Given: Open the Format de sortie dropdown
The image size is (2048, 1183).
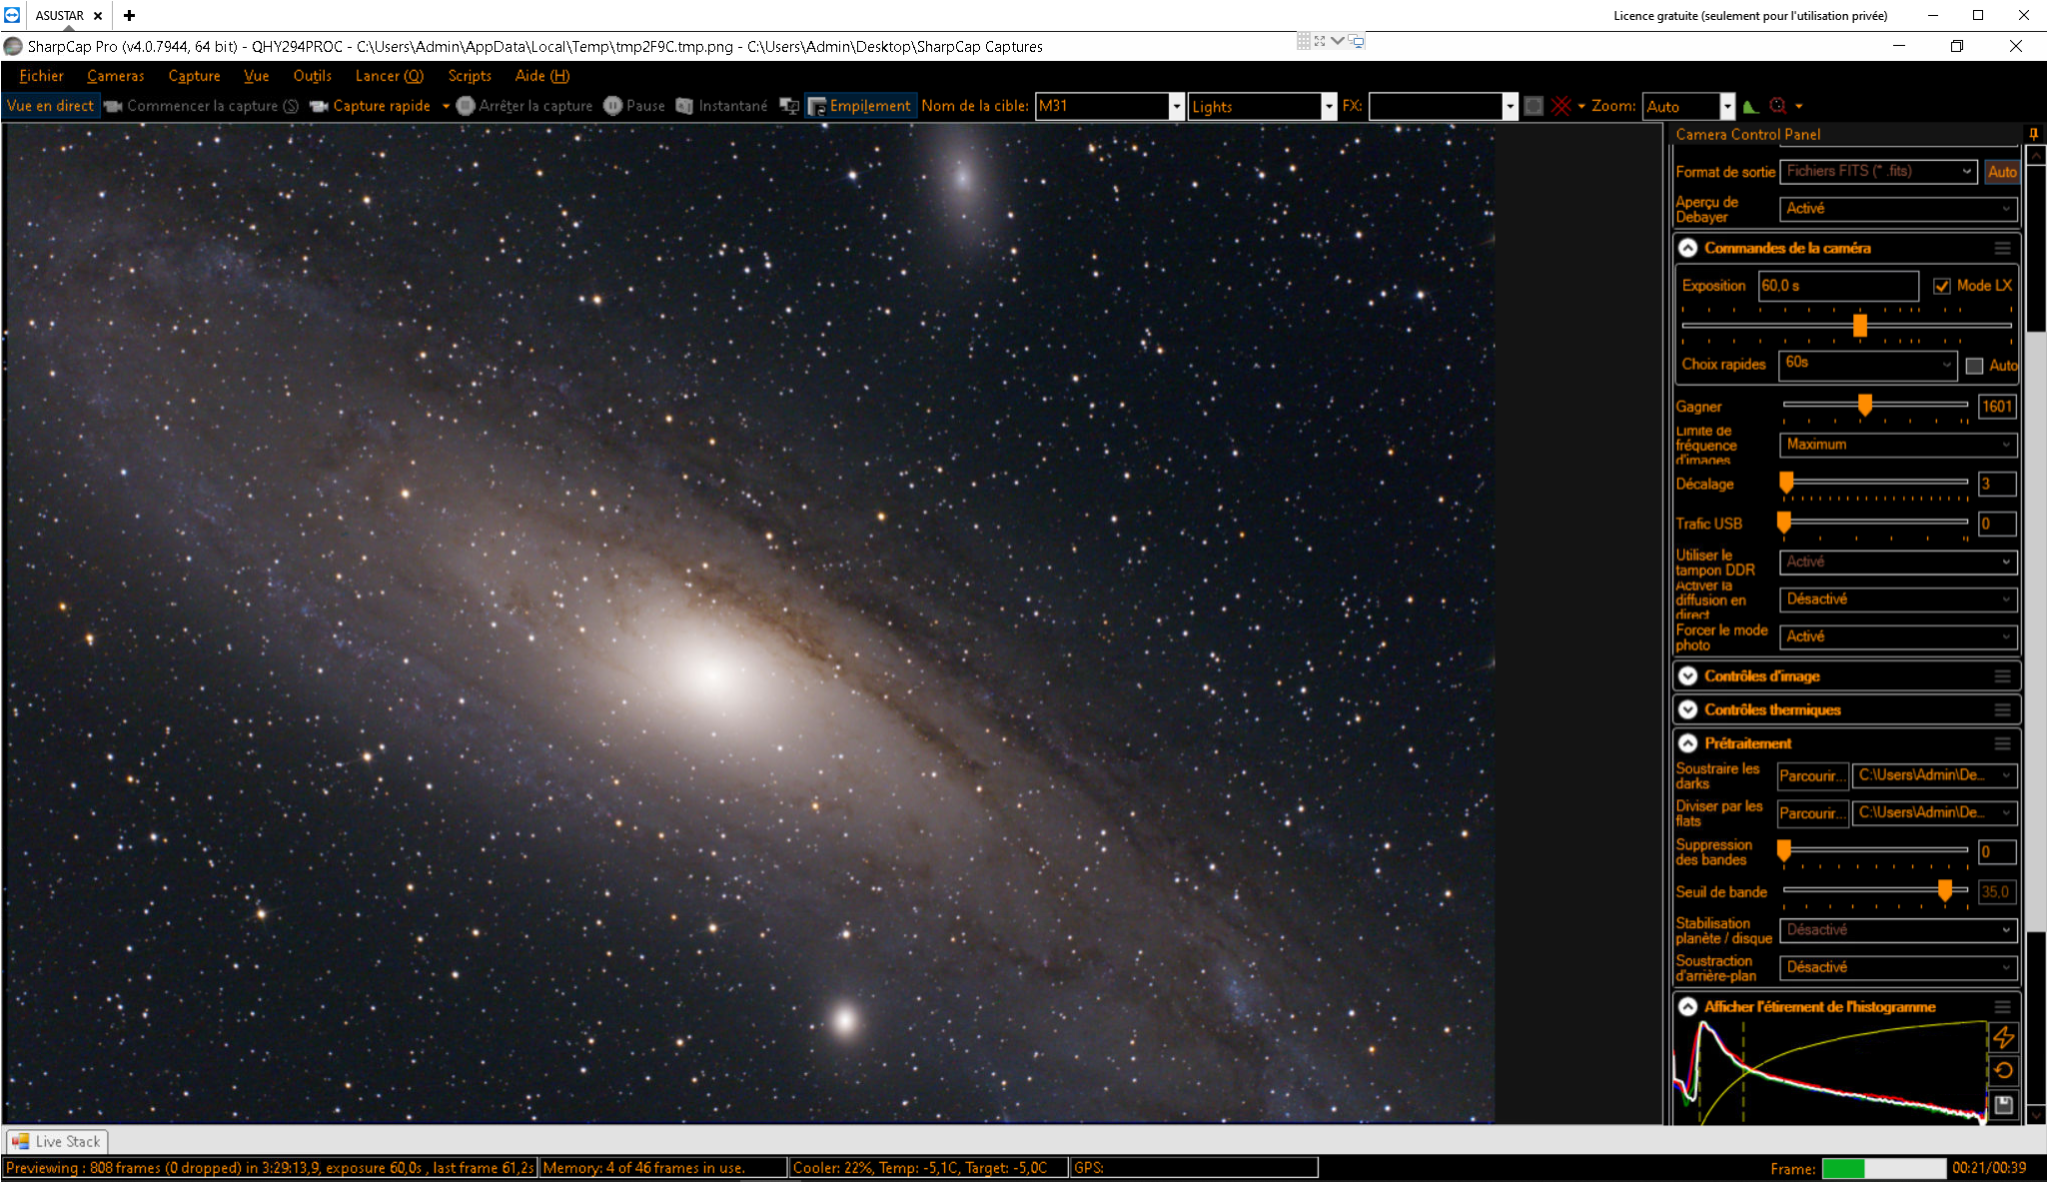Looking at the screenshot, I should tap(1879, 171).
